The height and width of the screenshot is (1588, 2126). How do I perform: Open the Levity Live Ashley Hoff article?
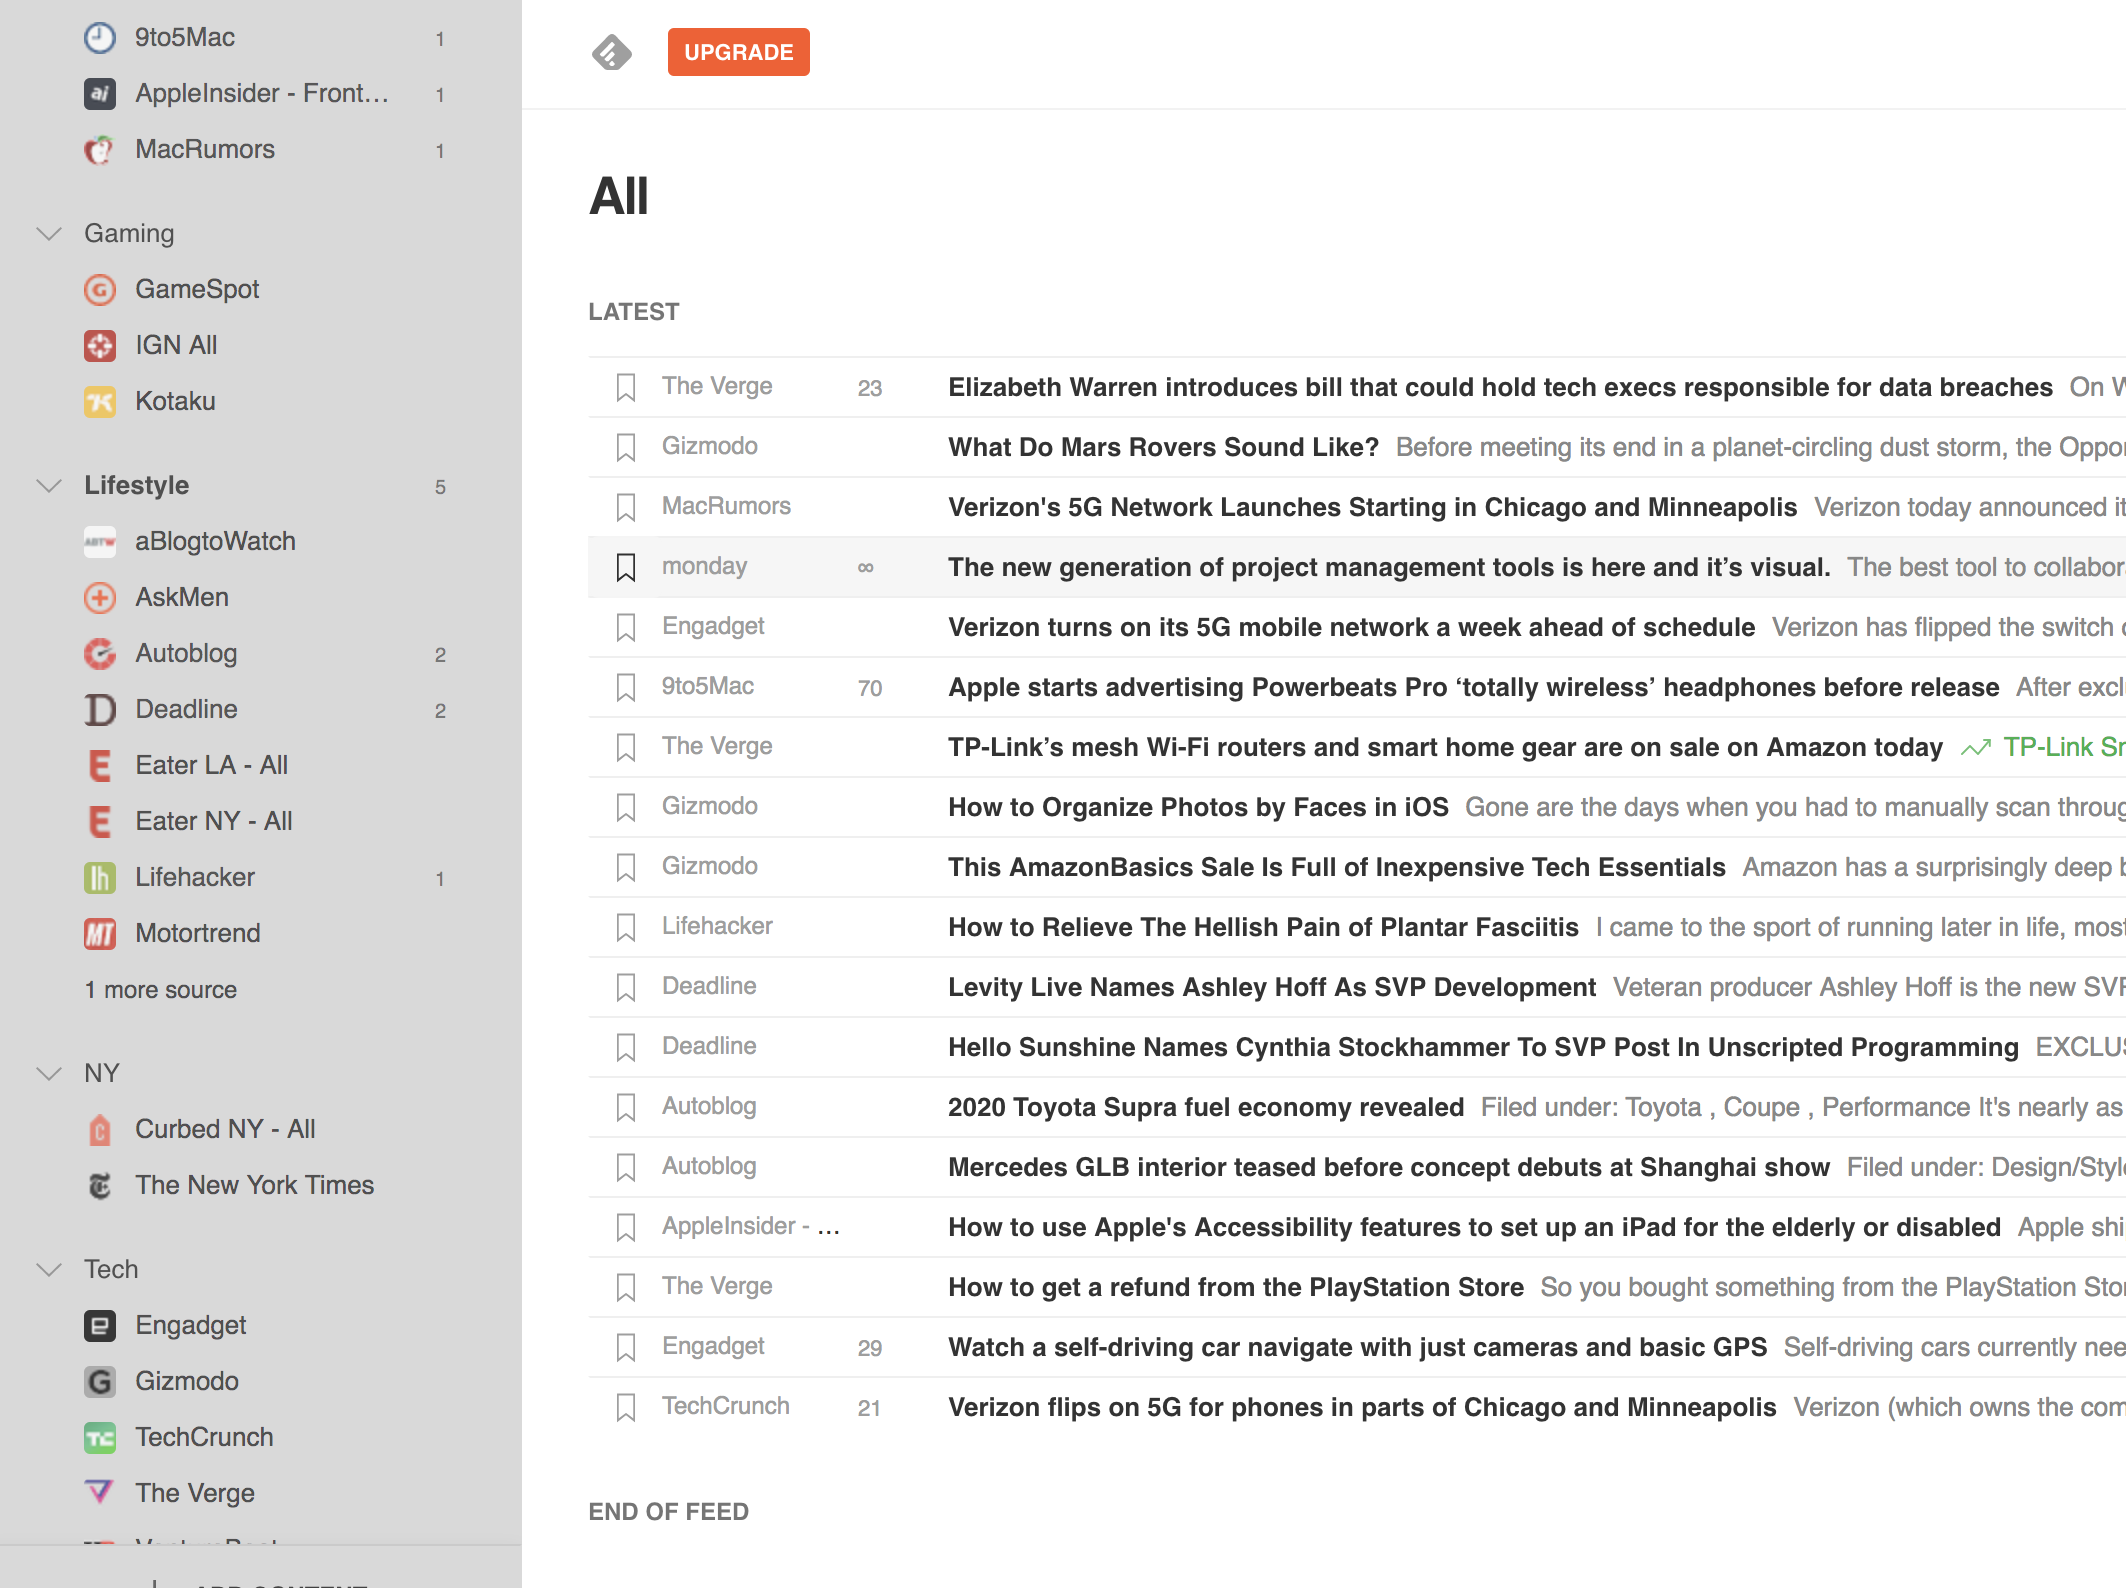(1272, 987)
